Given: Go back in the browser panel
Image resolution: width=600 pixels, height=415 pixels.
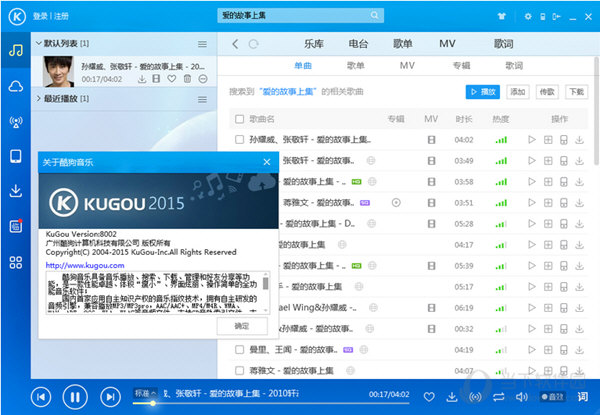Looking at the screenshot, I should (x=235, y=44).
